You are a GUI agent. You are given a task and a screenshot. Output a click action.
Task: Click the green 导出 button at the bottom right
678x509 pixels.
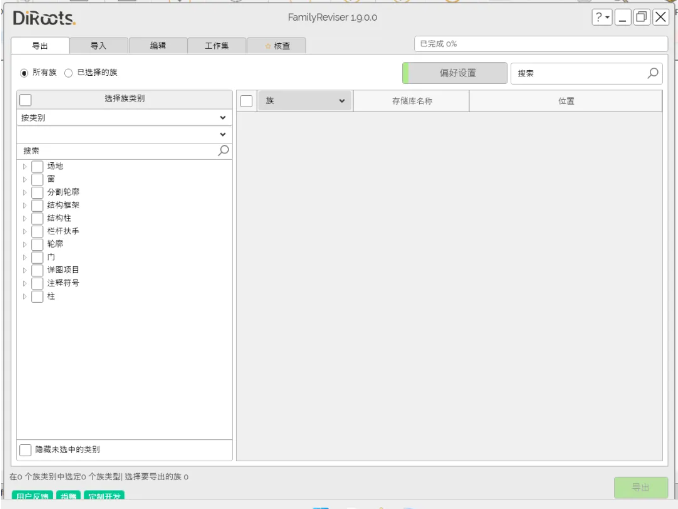tap(641, 488)
